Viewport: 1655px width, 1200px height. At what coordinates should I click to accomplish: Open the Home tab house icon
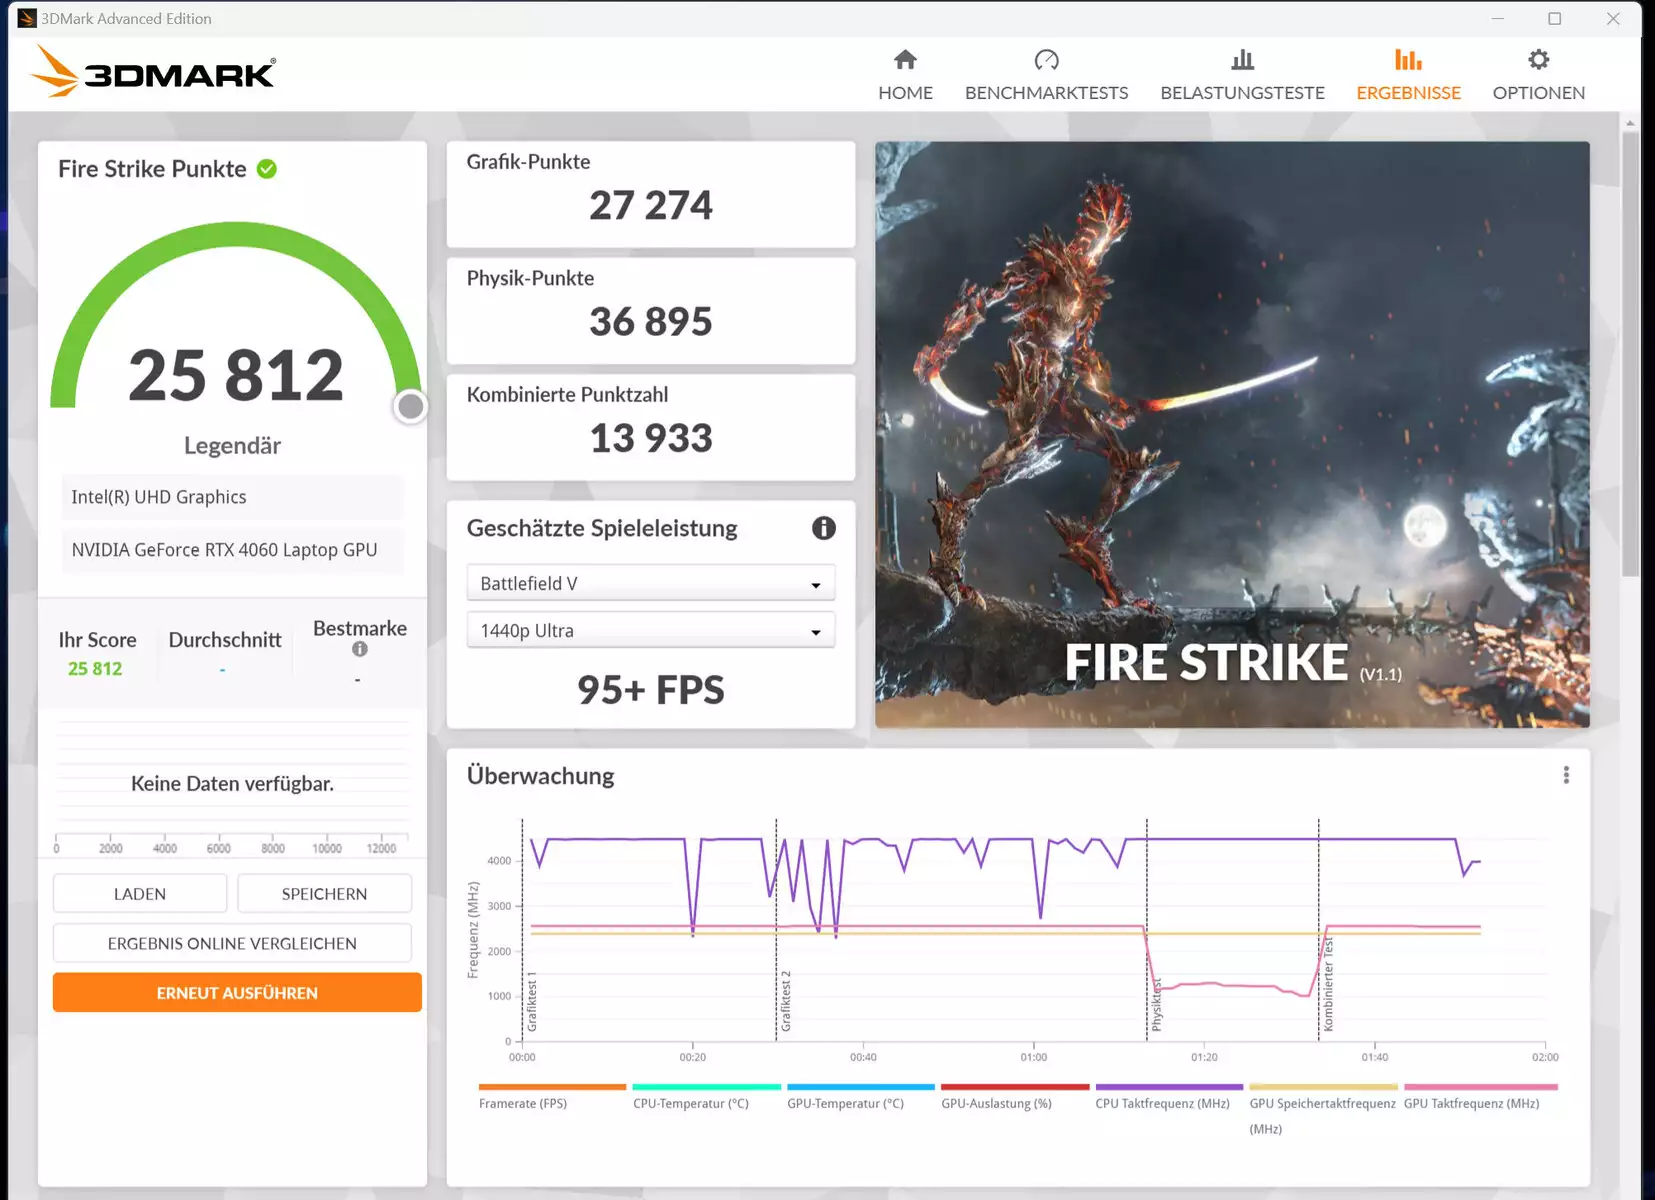point(905,60)
